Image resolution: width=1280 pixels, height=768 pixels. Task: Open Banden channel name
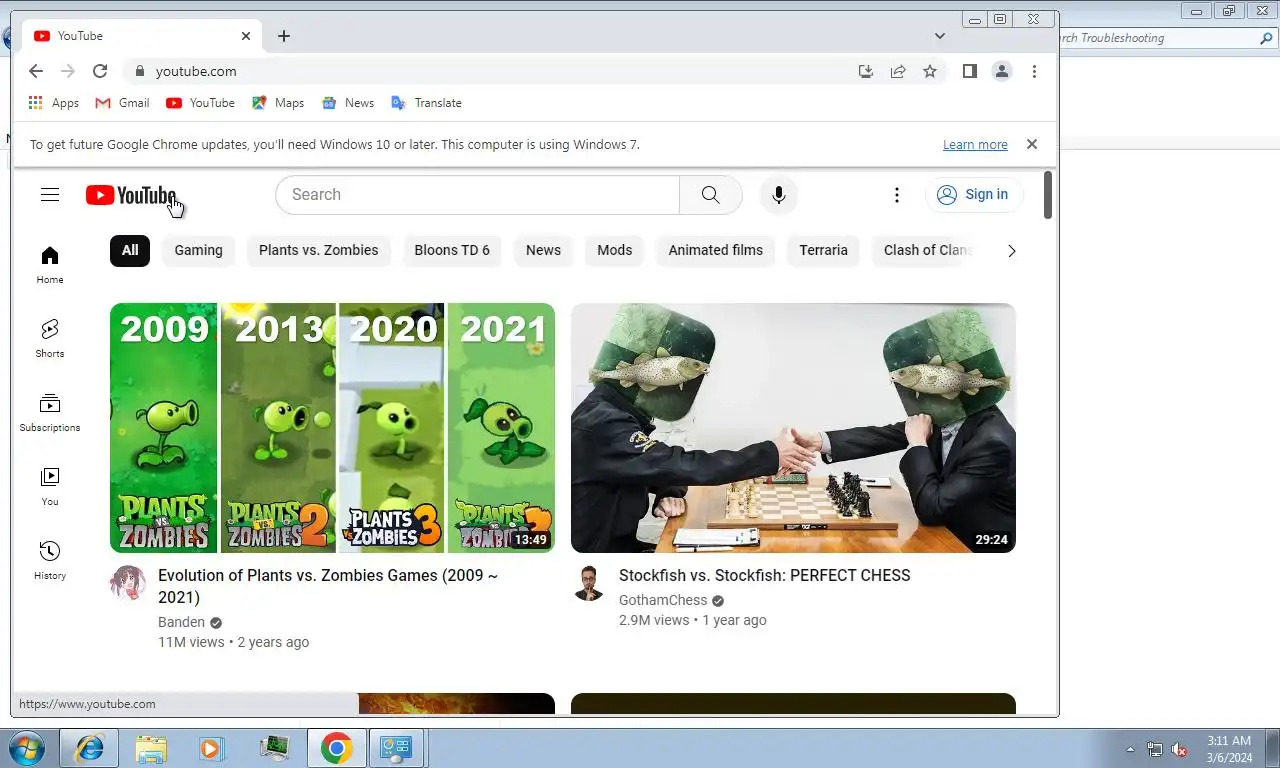[181, 622]
